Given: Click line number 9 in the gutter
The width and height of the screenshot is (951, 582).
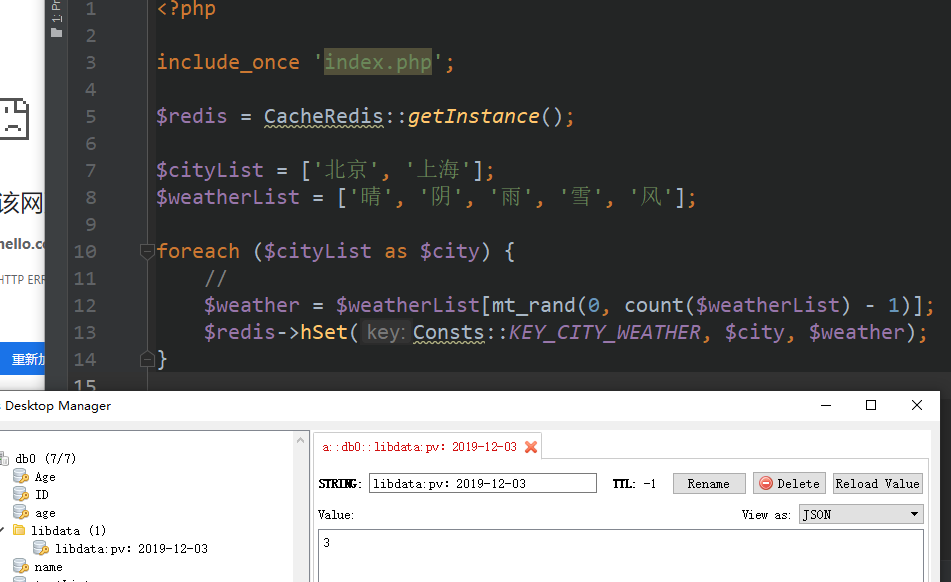Looking at the screenshot, I should [90, 224].
